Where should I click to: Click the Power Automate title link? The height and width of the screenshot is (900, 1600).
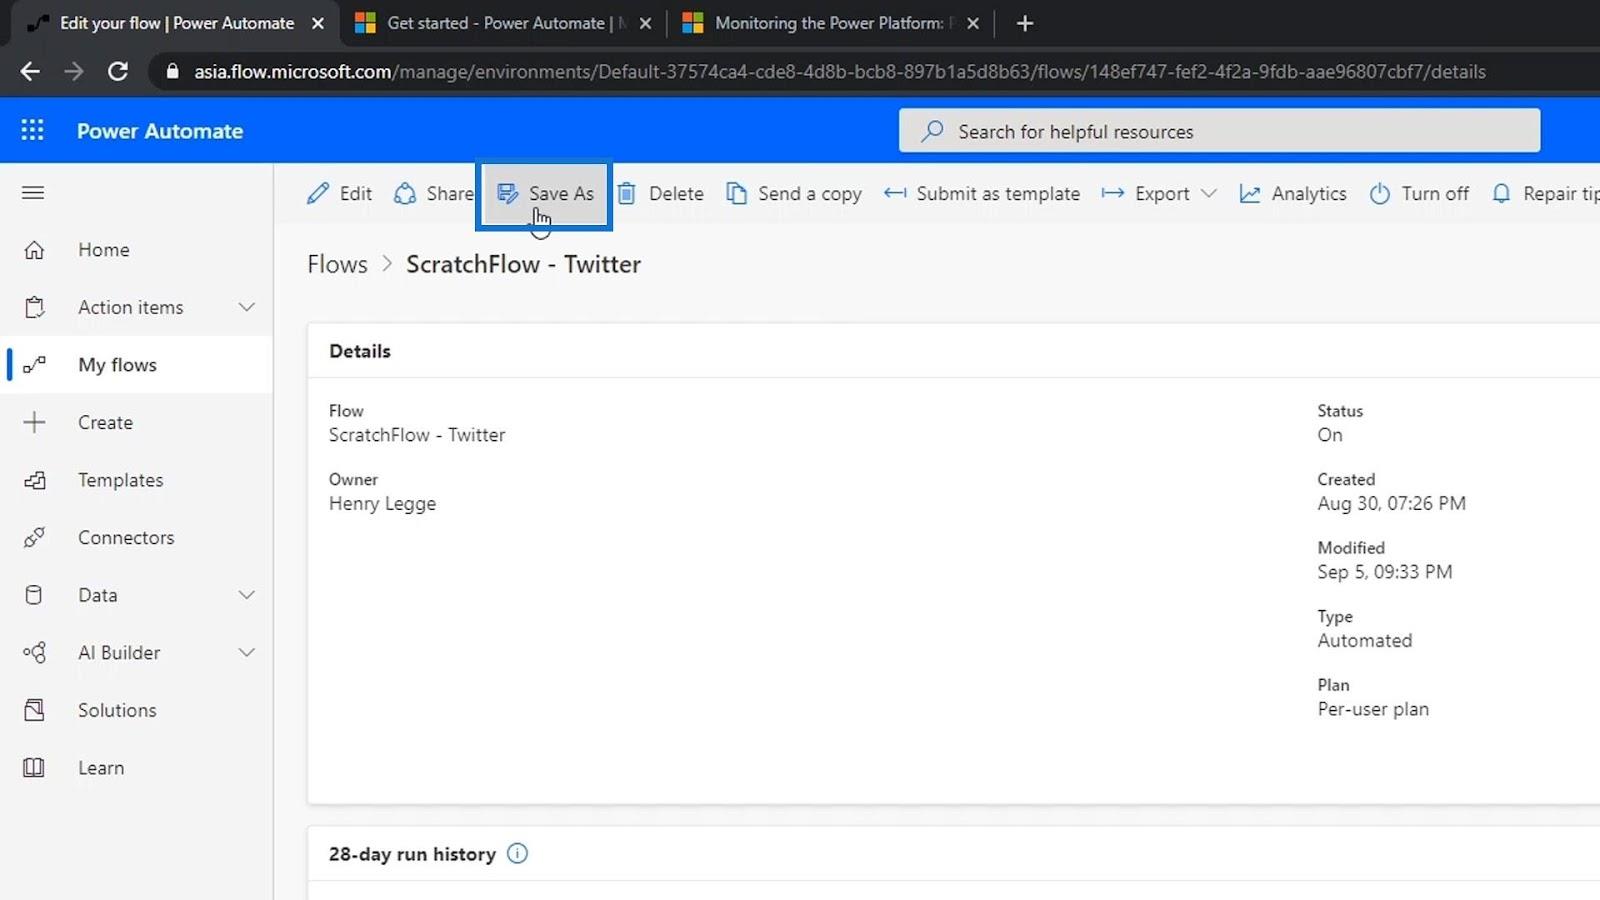160,131
